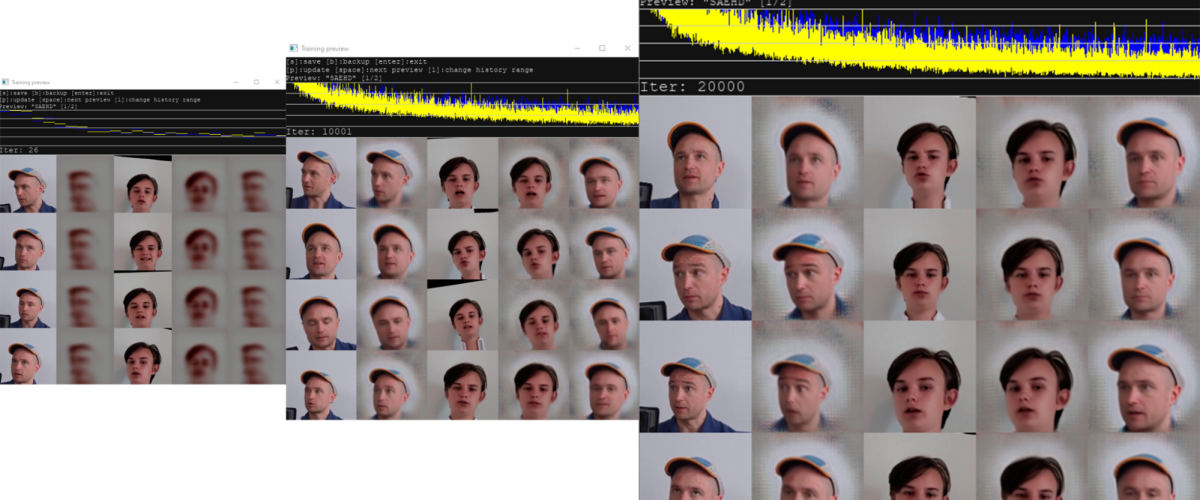Select the third-row cap man with closed eyes in the Iter 10001 window

[x=321, y=314]
